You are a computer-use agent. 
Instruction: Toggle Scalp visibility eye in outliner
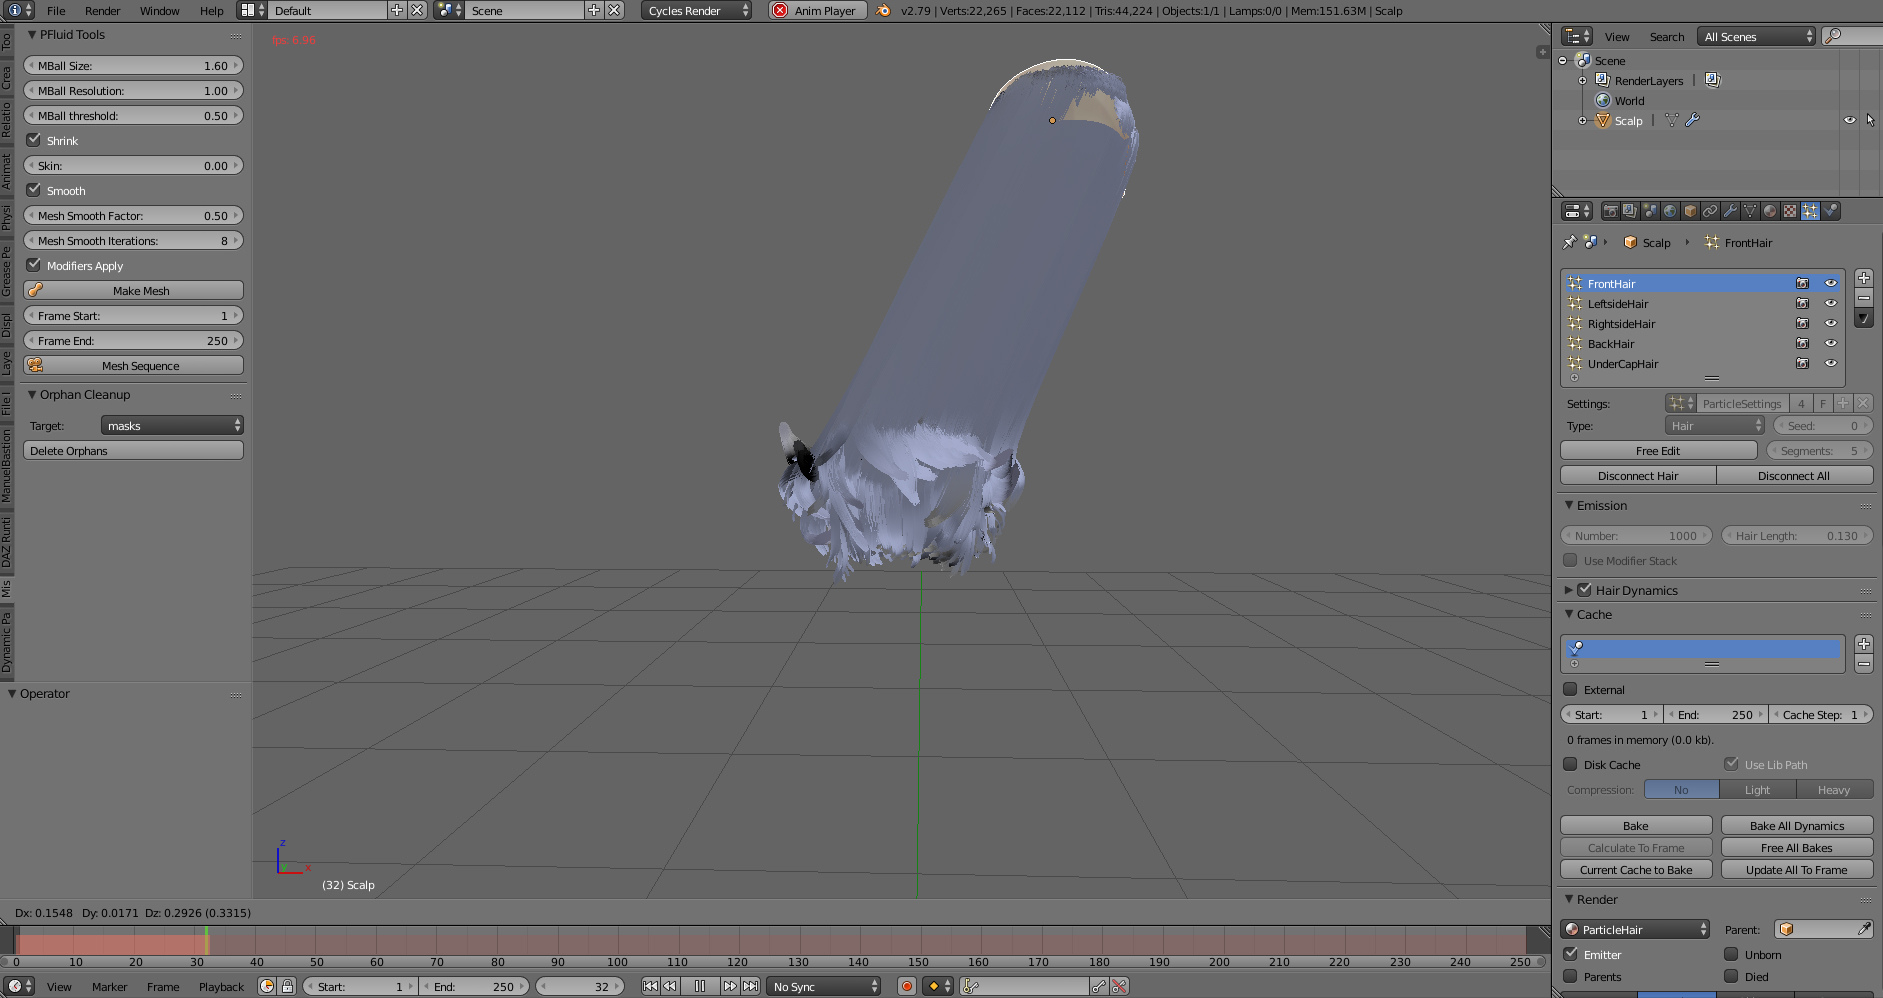click(1849, 120)
